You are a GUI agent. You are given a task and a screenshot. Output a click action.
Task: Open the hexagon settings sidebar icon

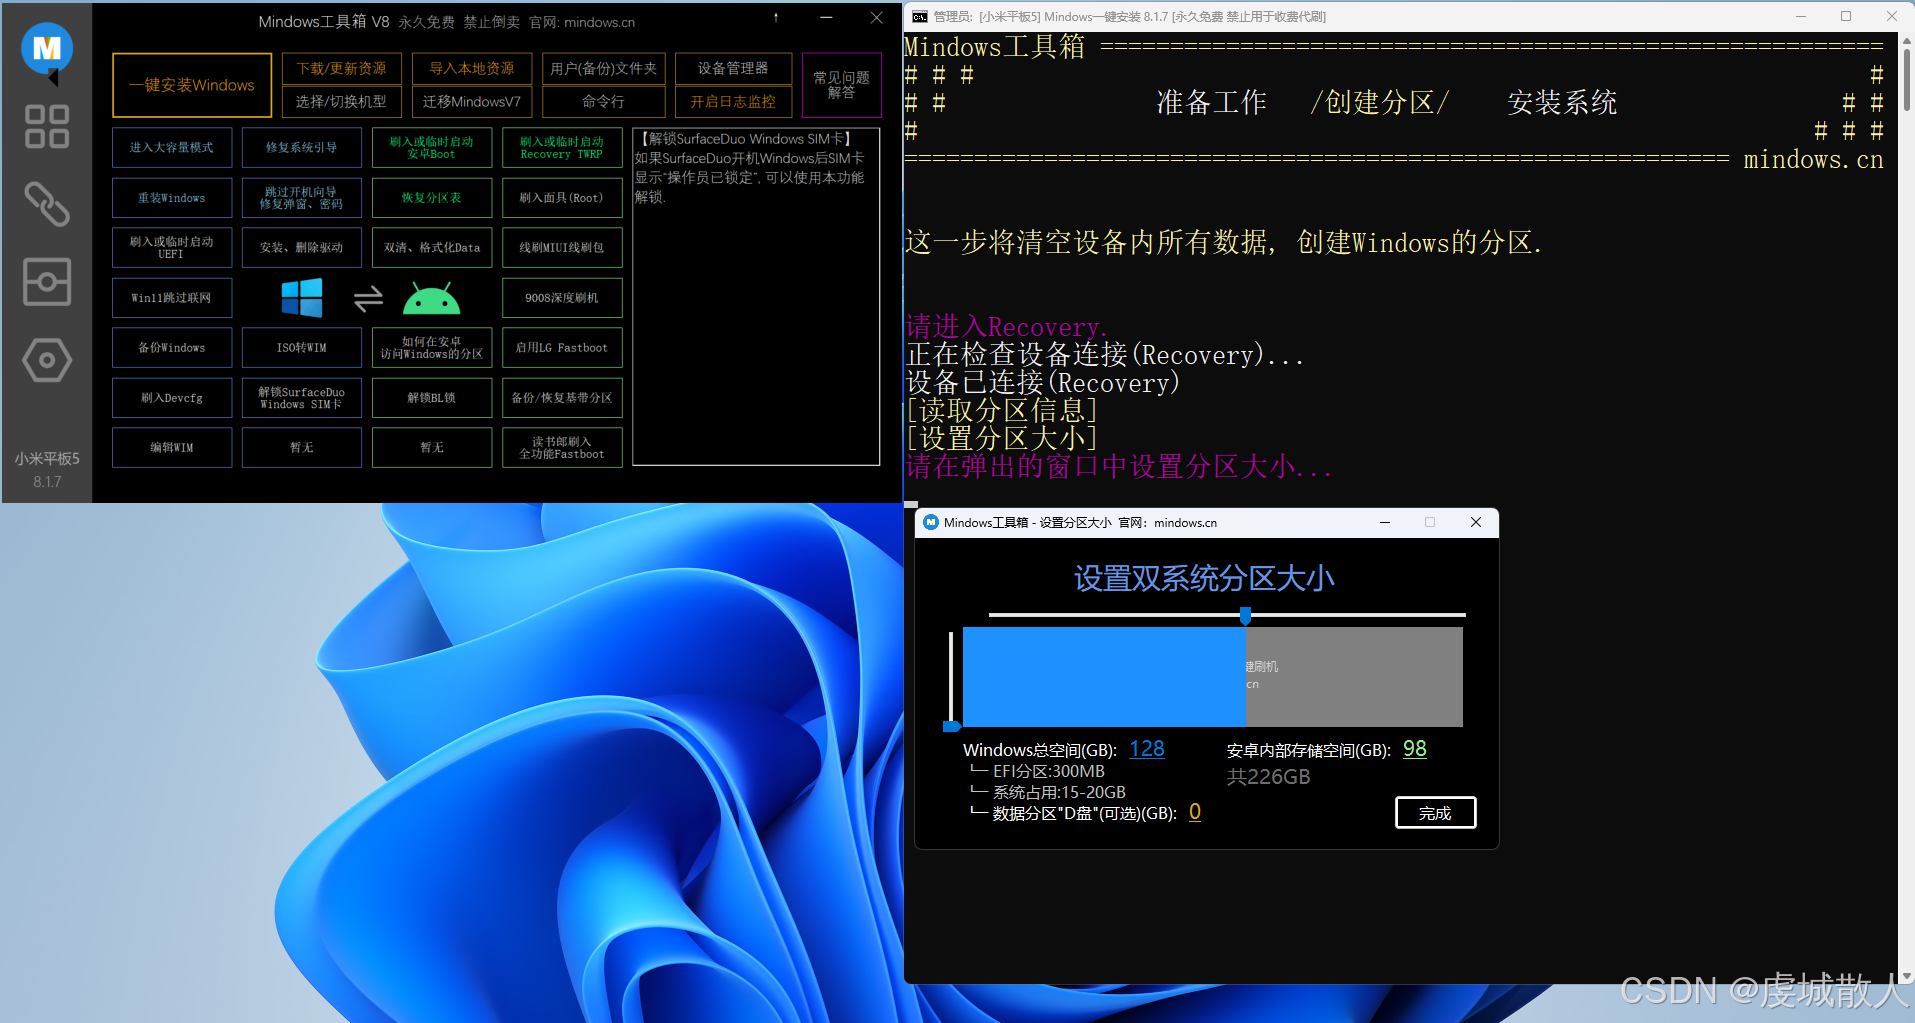click(47, 360)
